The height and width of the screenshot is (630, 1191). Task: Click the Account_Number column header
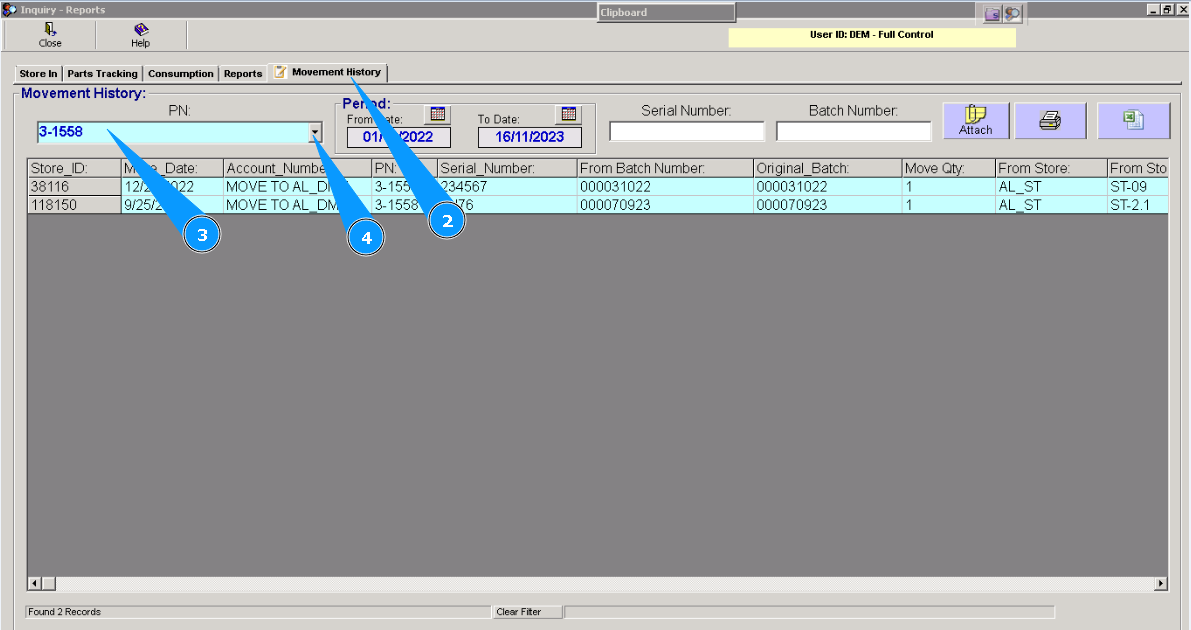(x=297, y=168)
